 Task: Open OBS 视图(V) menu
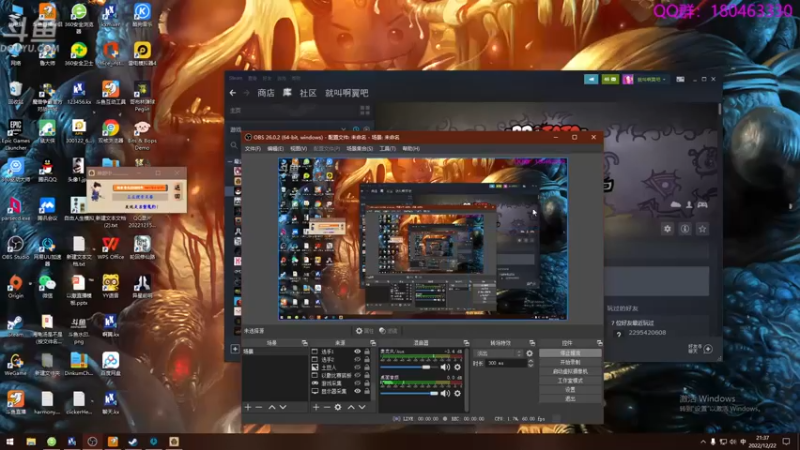pyautogui.click(x=298, y=148)
